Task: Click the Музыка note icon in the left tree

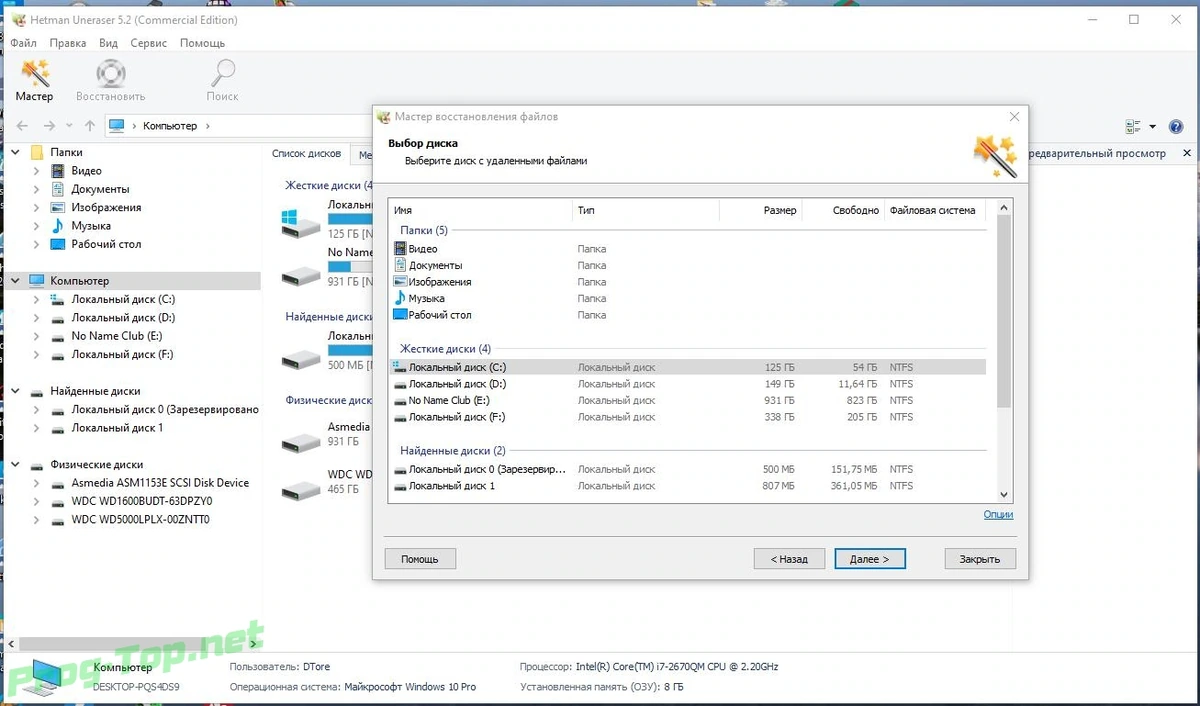Action: 59,226
